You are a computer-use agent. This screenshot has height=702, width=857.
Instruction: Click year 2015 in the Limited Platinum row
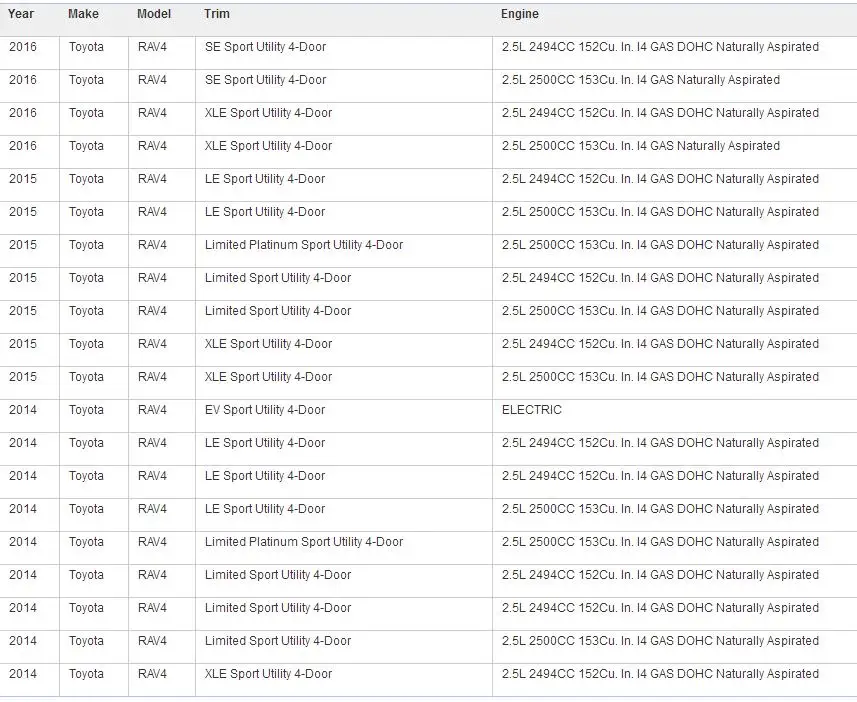(23, 244)
